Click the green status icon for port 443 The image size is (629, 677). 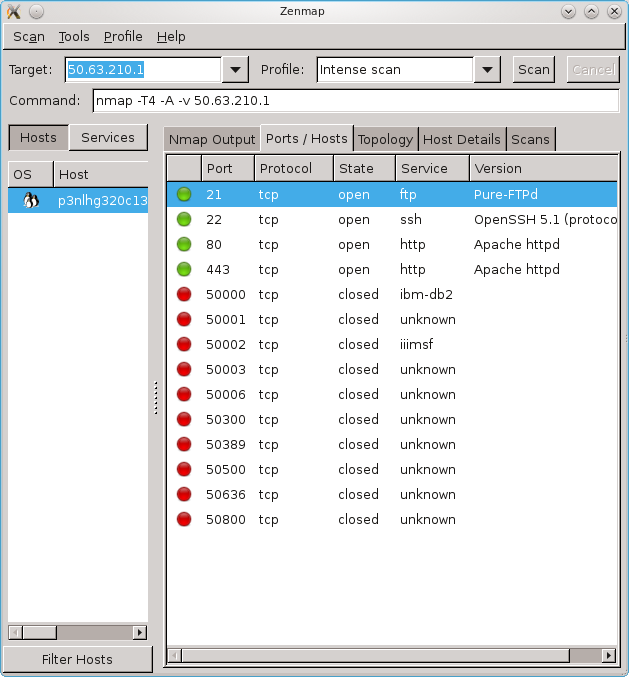tap(184, 269)
